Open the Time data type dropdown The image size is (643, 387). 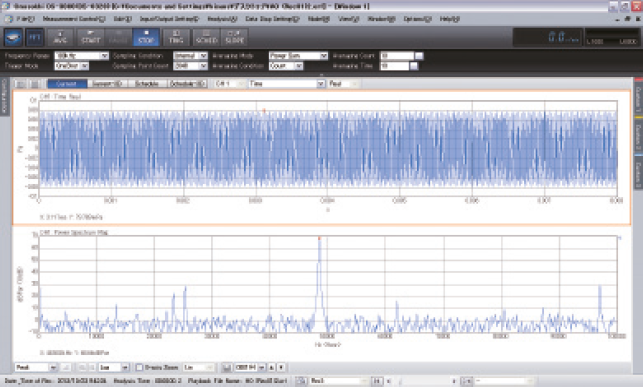point(287,84)
